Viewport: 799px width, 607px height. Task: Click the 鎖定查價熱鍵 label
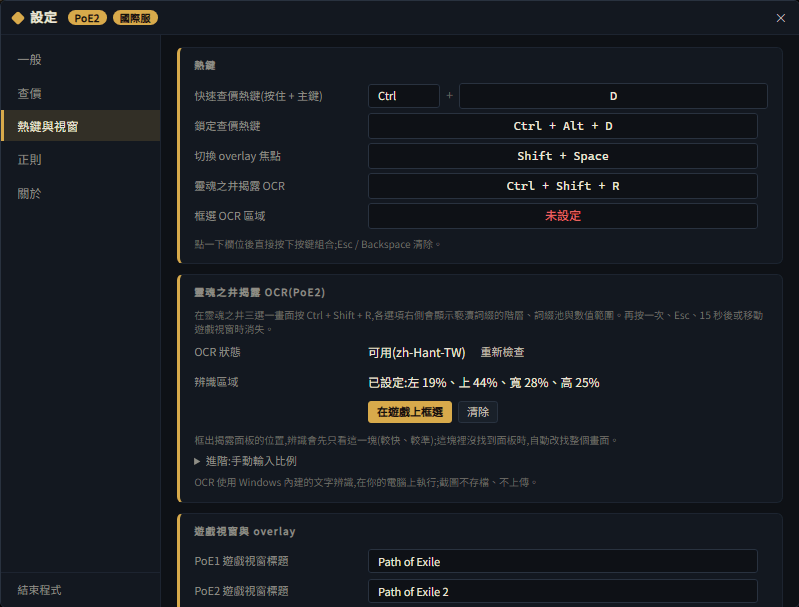227,126
